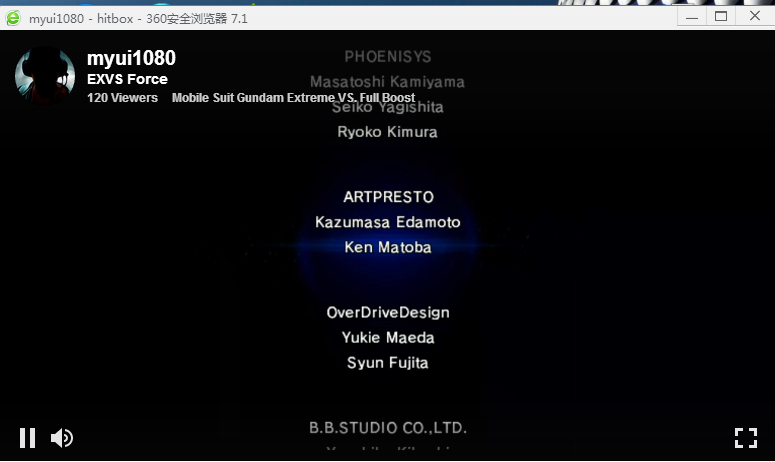This screenshot has height=462, width=775.
Task: Click the 120 Viewers count
Action: click(122, 98)
